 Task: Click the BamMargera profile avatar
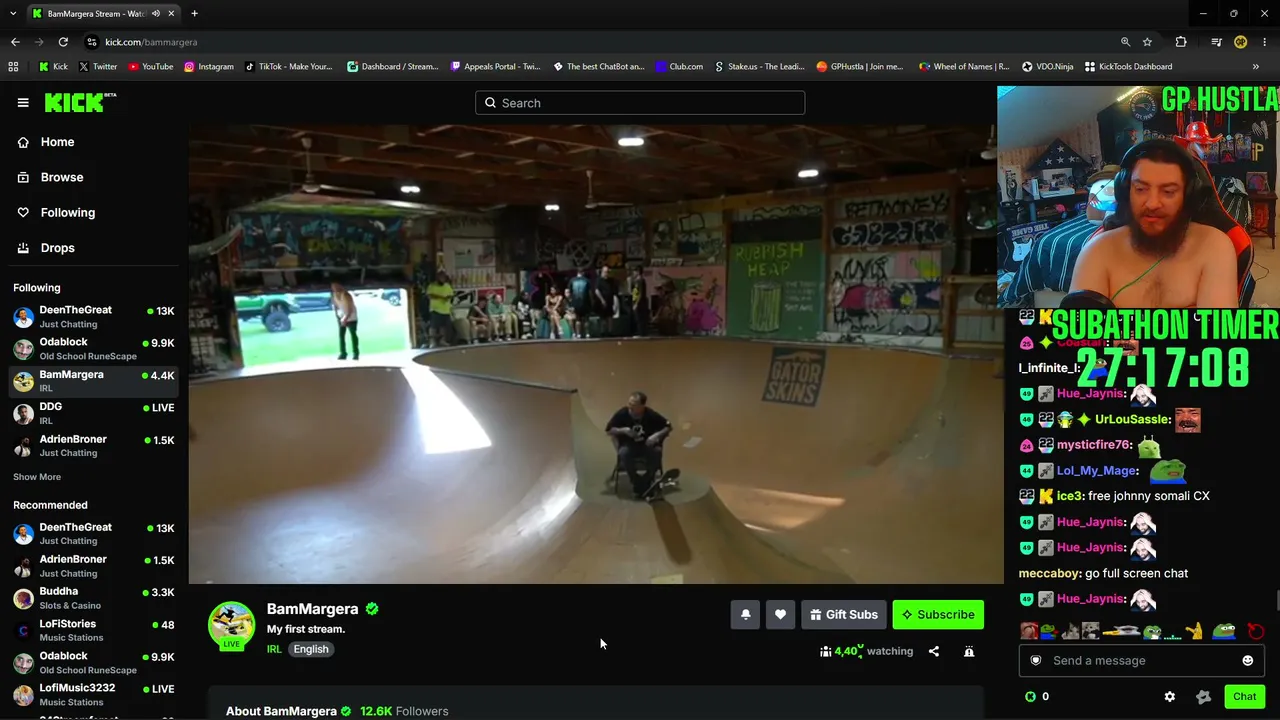pos(231,625)
